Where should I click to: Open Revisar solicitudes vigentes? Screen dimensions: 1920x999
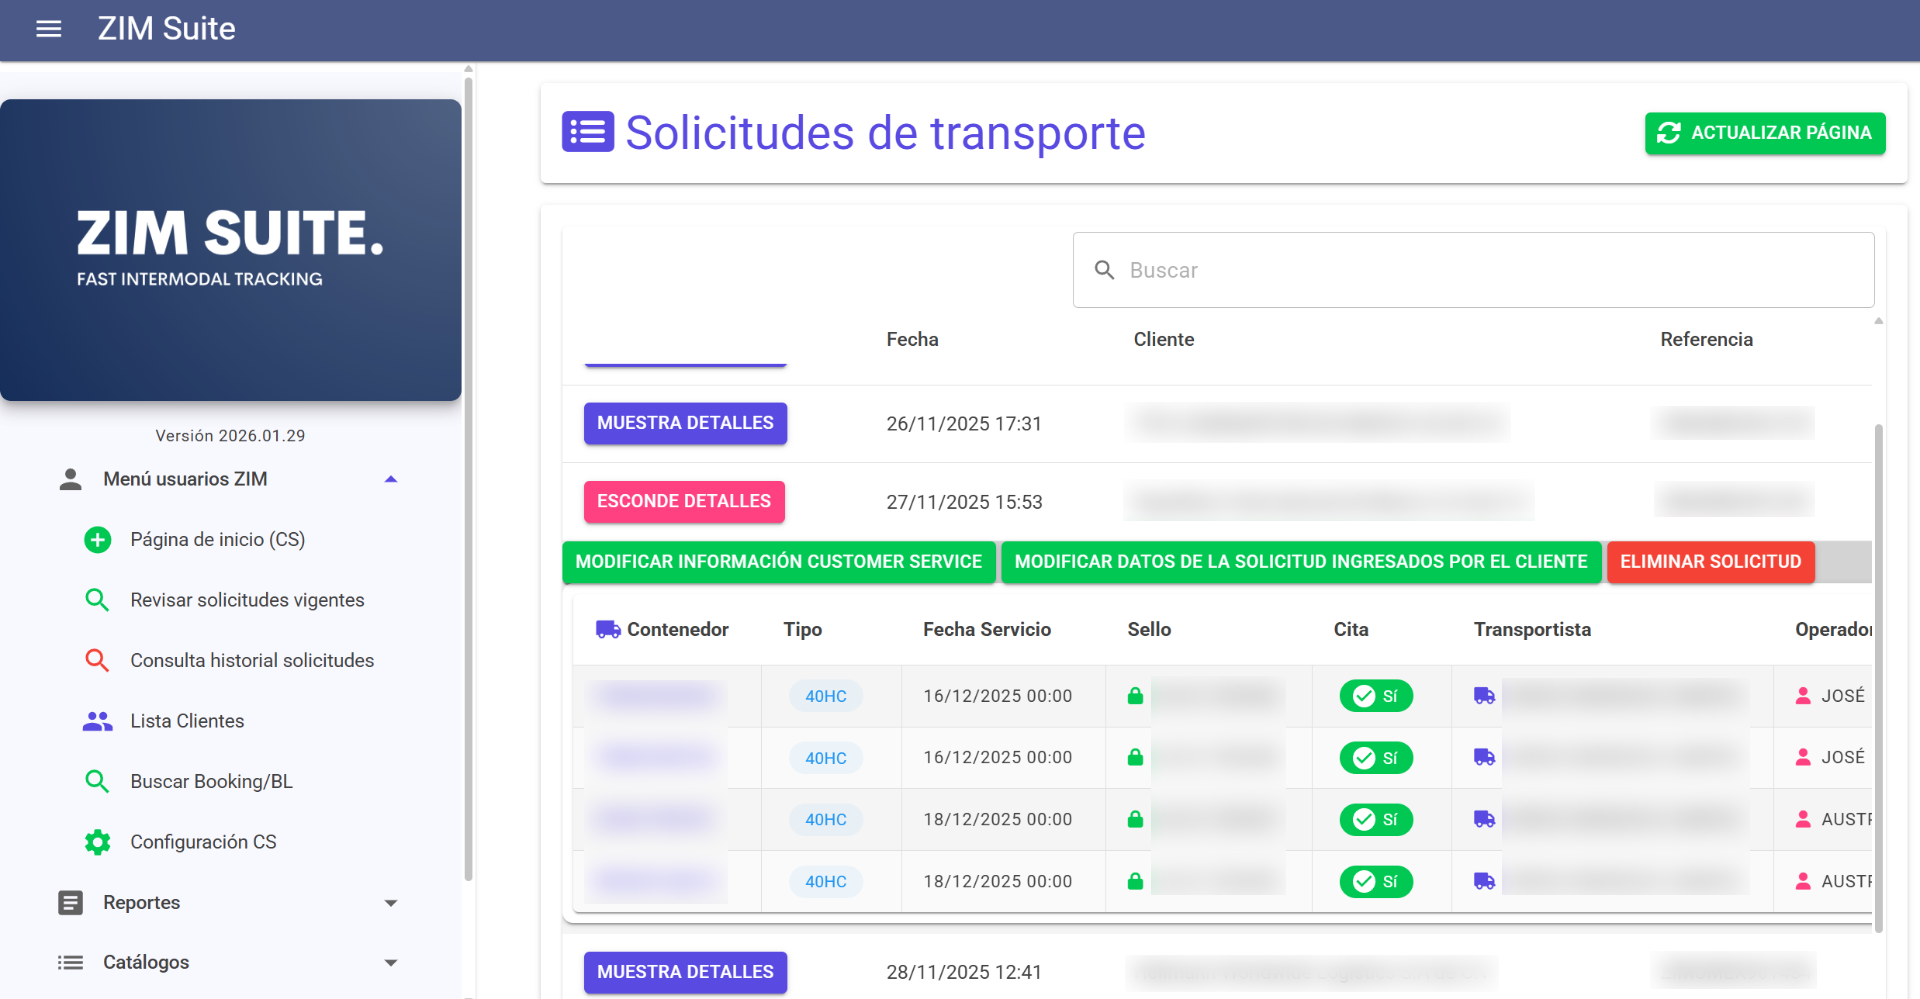pyautogui.click(x=247, y=600)
